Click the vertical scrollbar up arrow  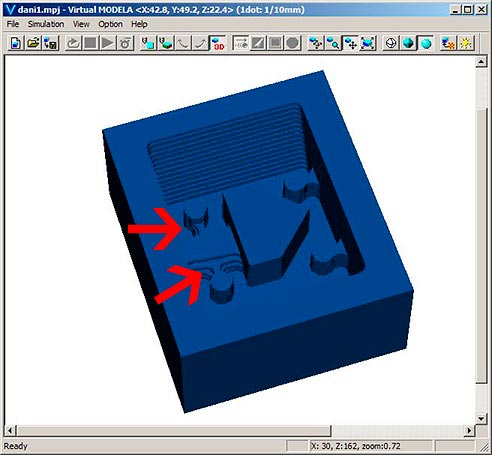[x=481, y=62]
